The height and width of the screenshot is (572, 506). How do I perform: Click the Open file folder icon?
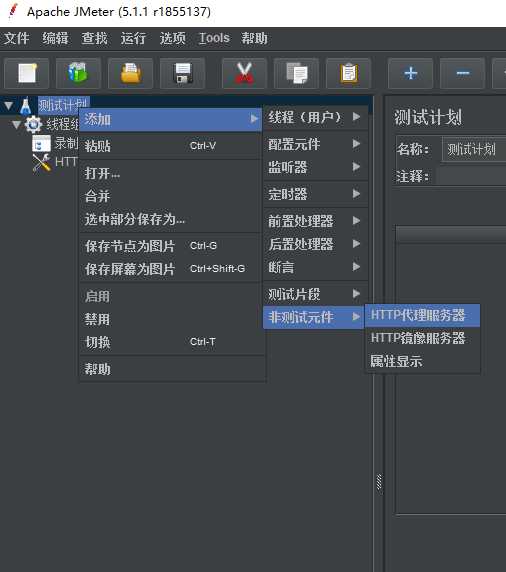(x=131, y=73)
